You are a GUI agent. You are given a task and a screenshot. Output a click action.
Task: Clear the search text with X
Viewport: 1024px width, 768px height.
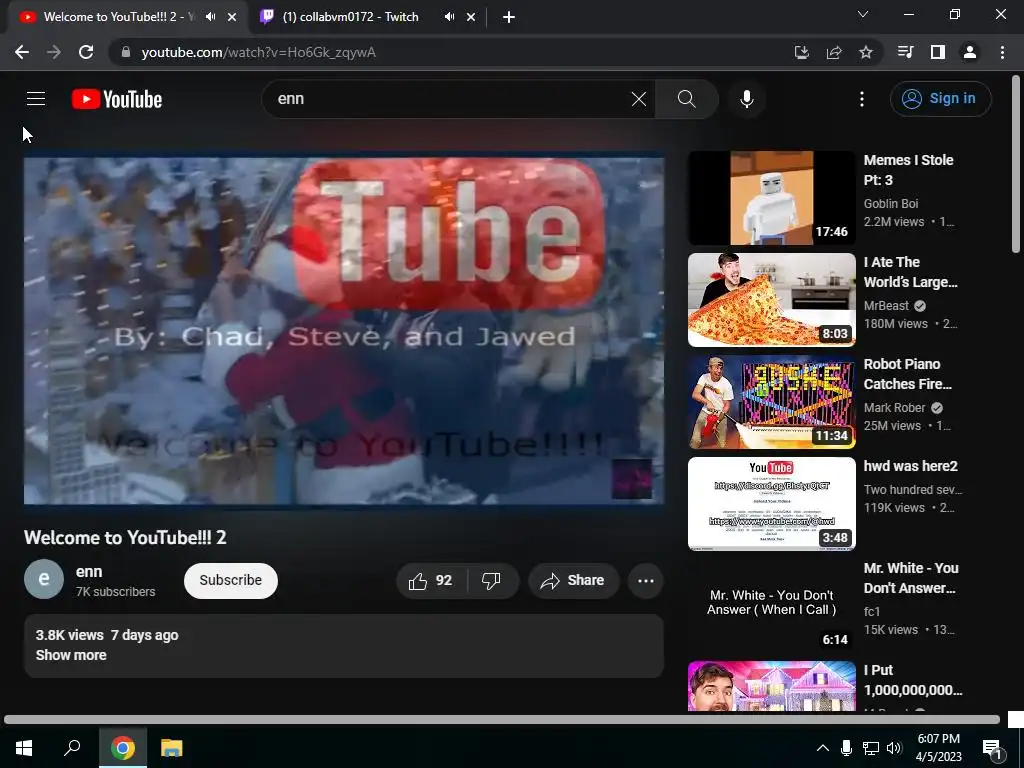coord(639,99)
